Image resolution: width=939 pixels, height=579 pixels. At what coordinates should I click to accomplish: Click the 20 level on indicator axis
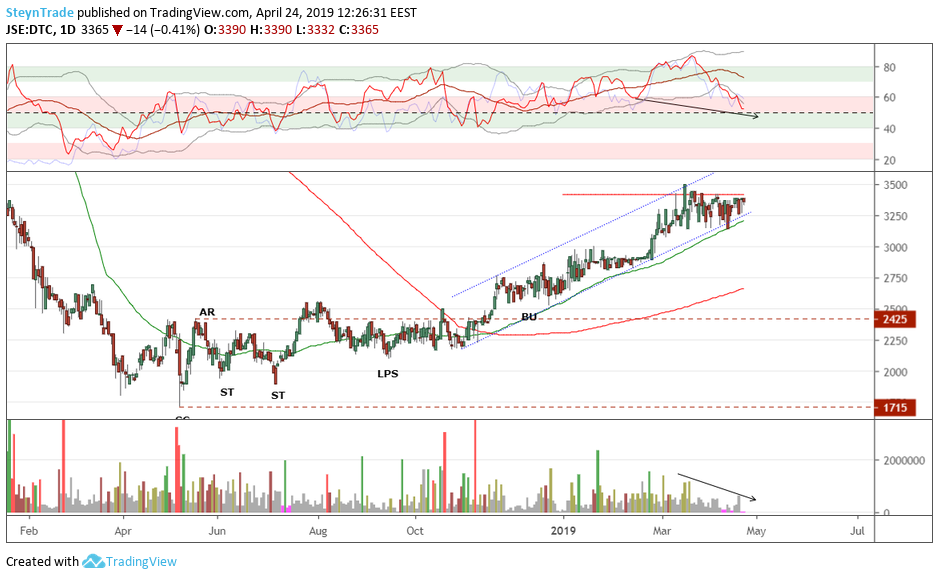889,160
